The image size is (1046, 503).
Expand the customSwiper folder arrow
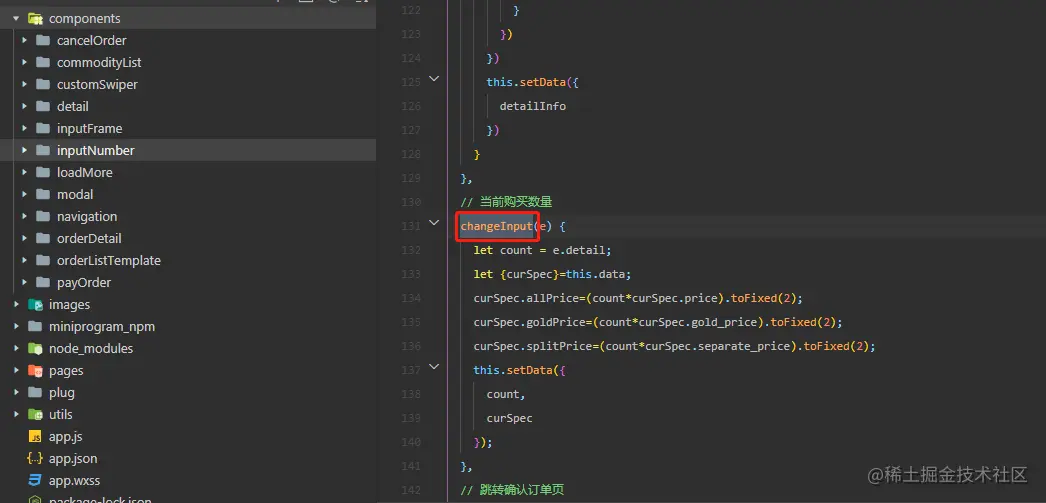coord(24,85)
